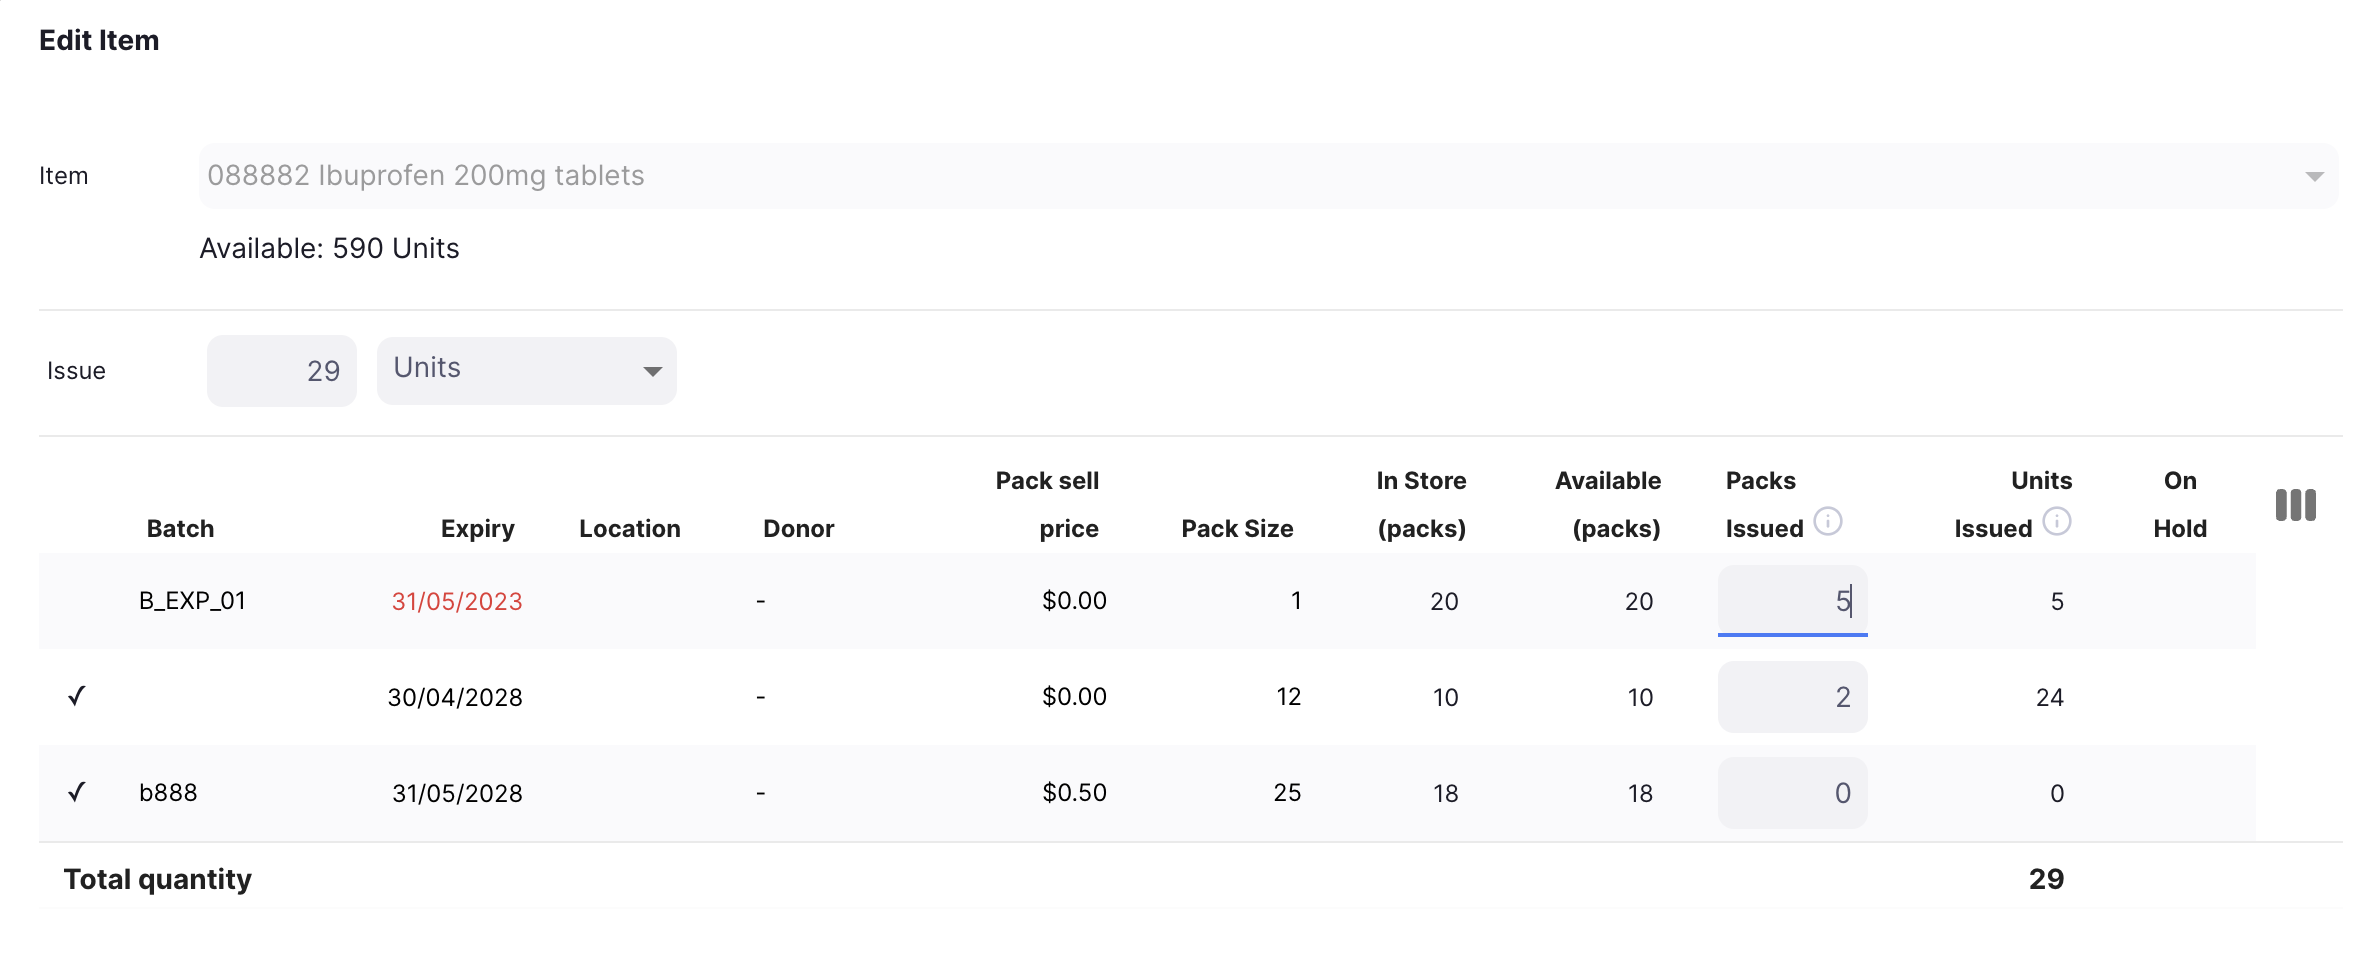
Task: Click the expired date 31/05/2023
Action: point(457,601)
